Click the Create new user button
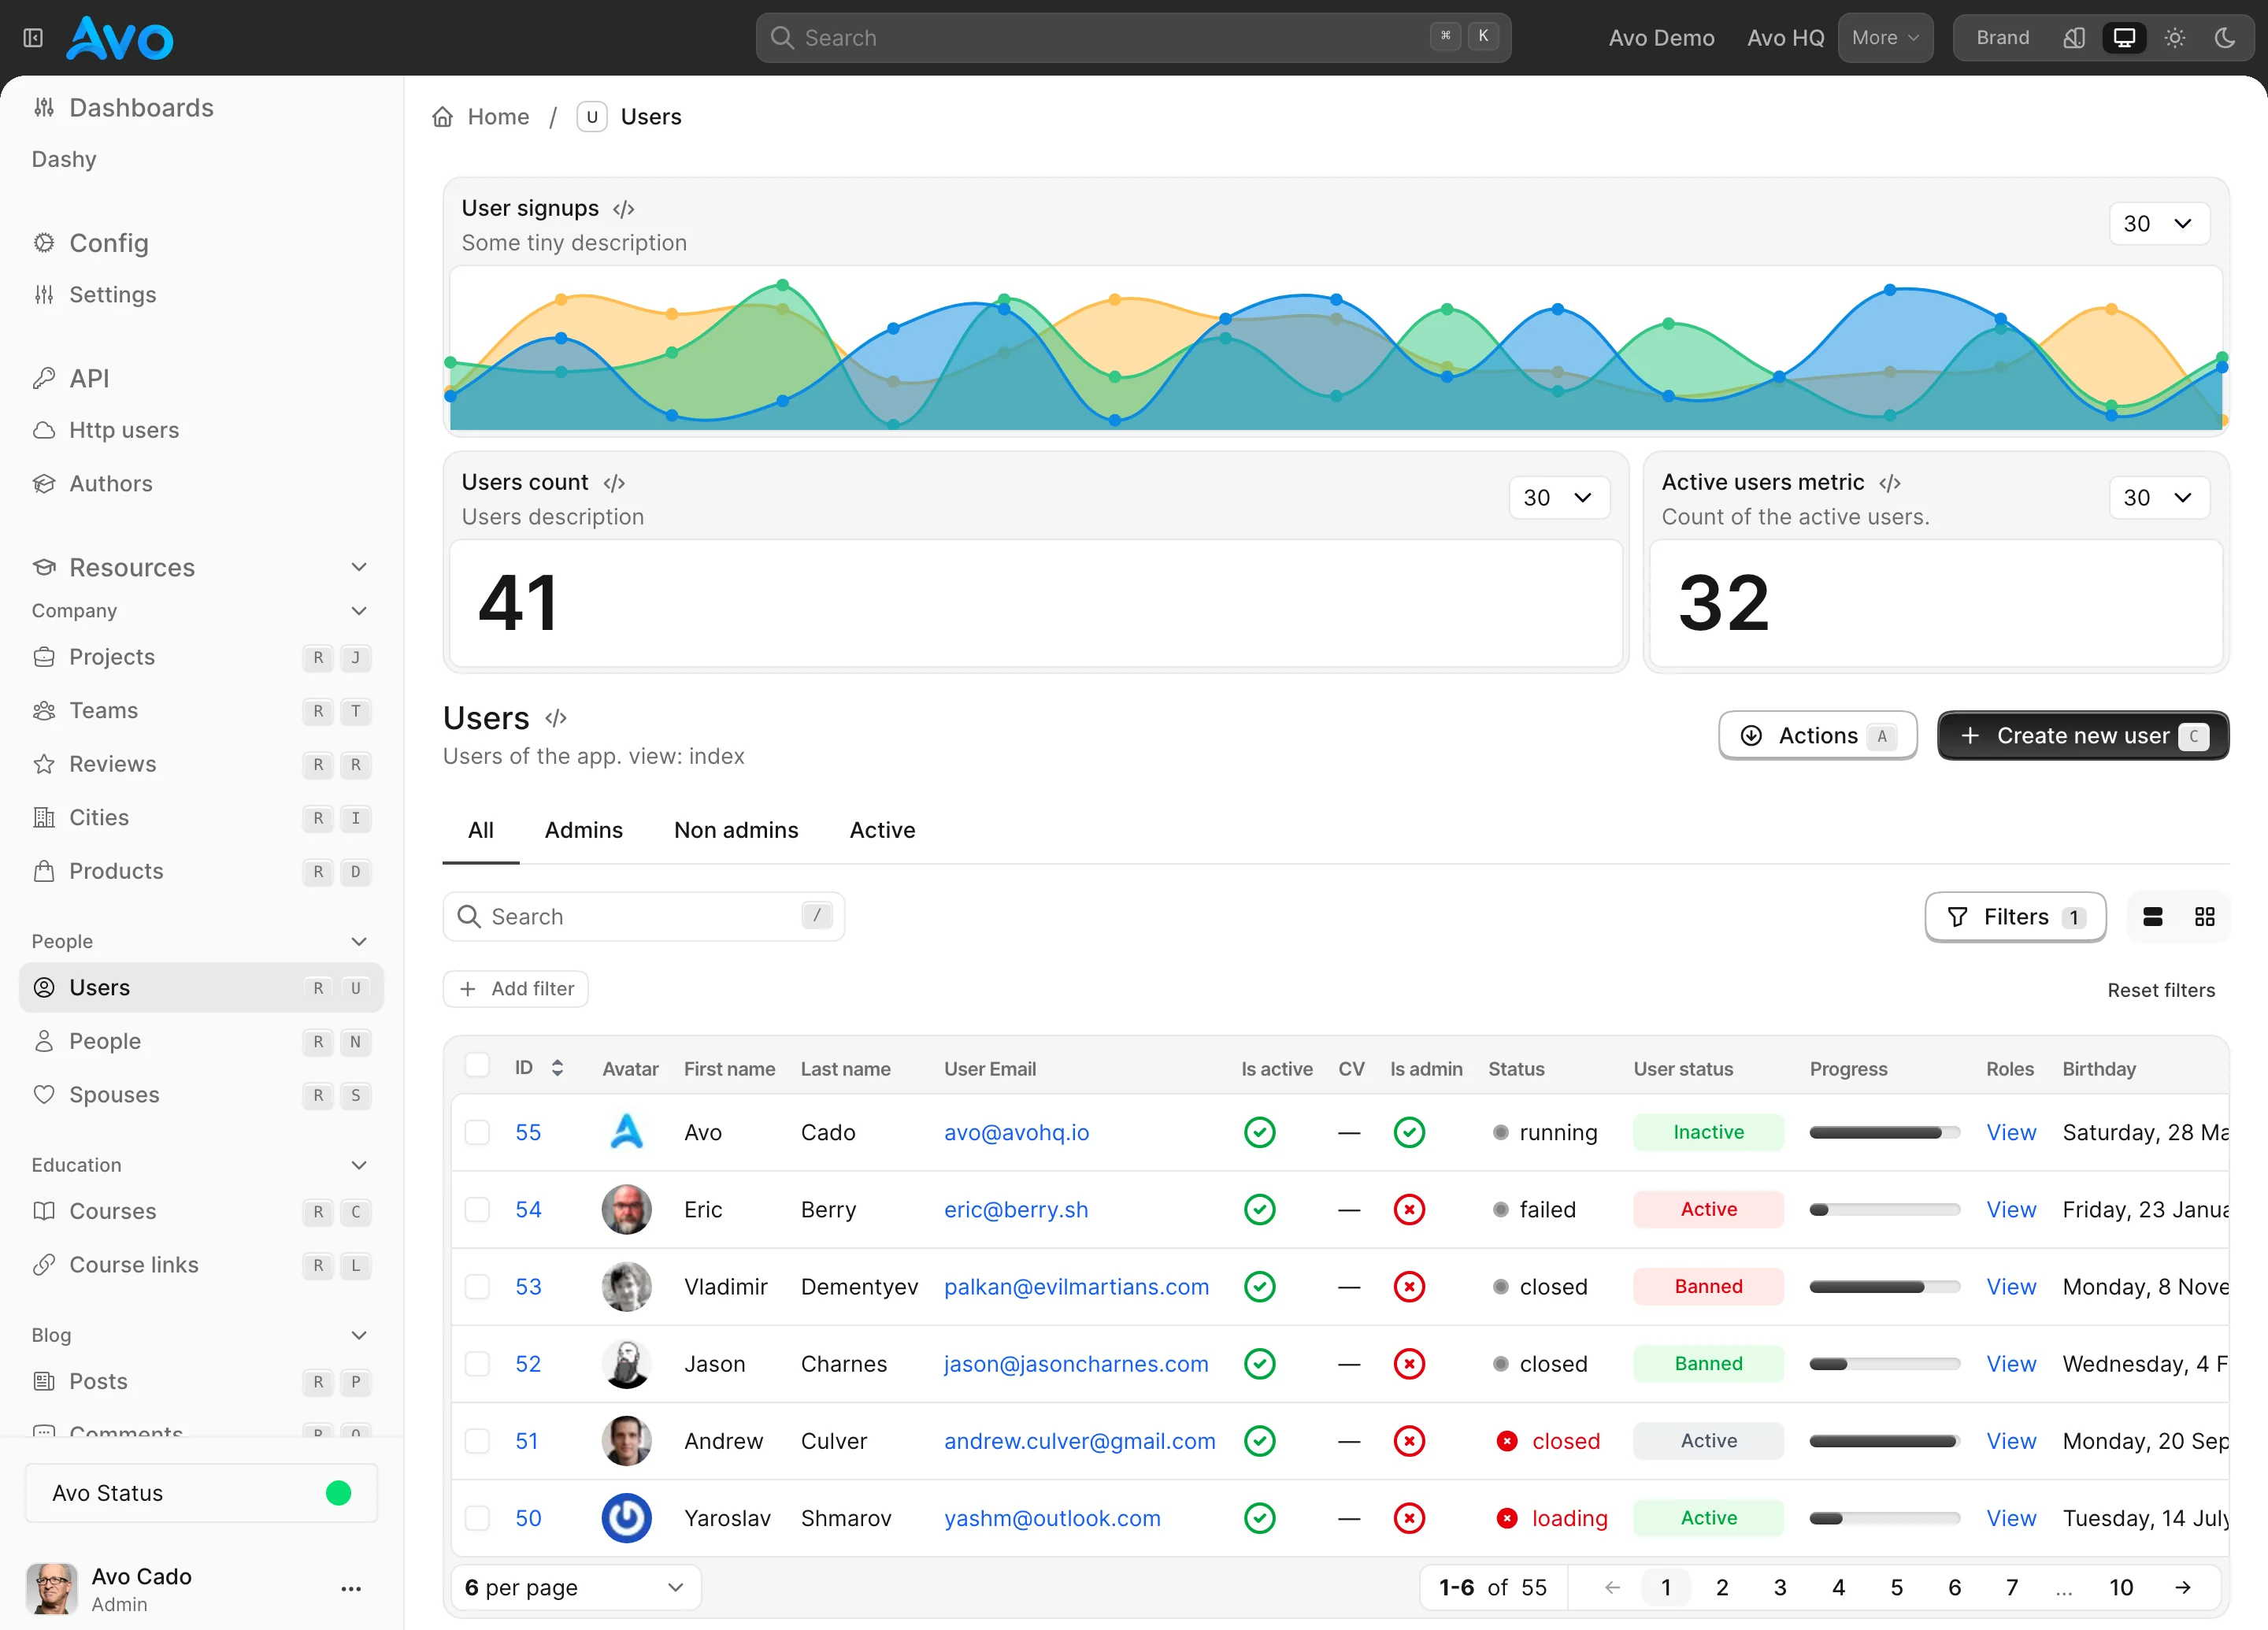Image resolution: width=2268 pixels, height=1630 pixels. pyautogui.click(x=2083, y=736)
